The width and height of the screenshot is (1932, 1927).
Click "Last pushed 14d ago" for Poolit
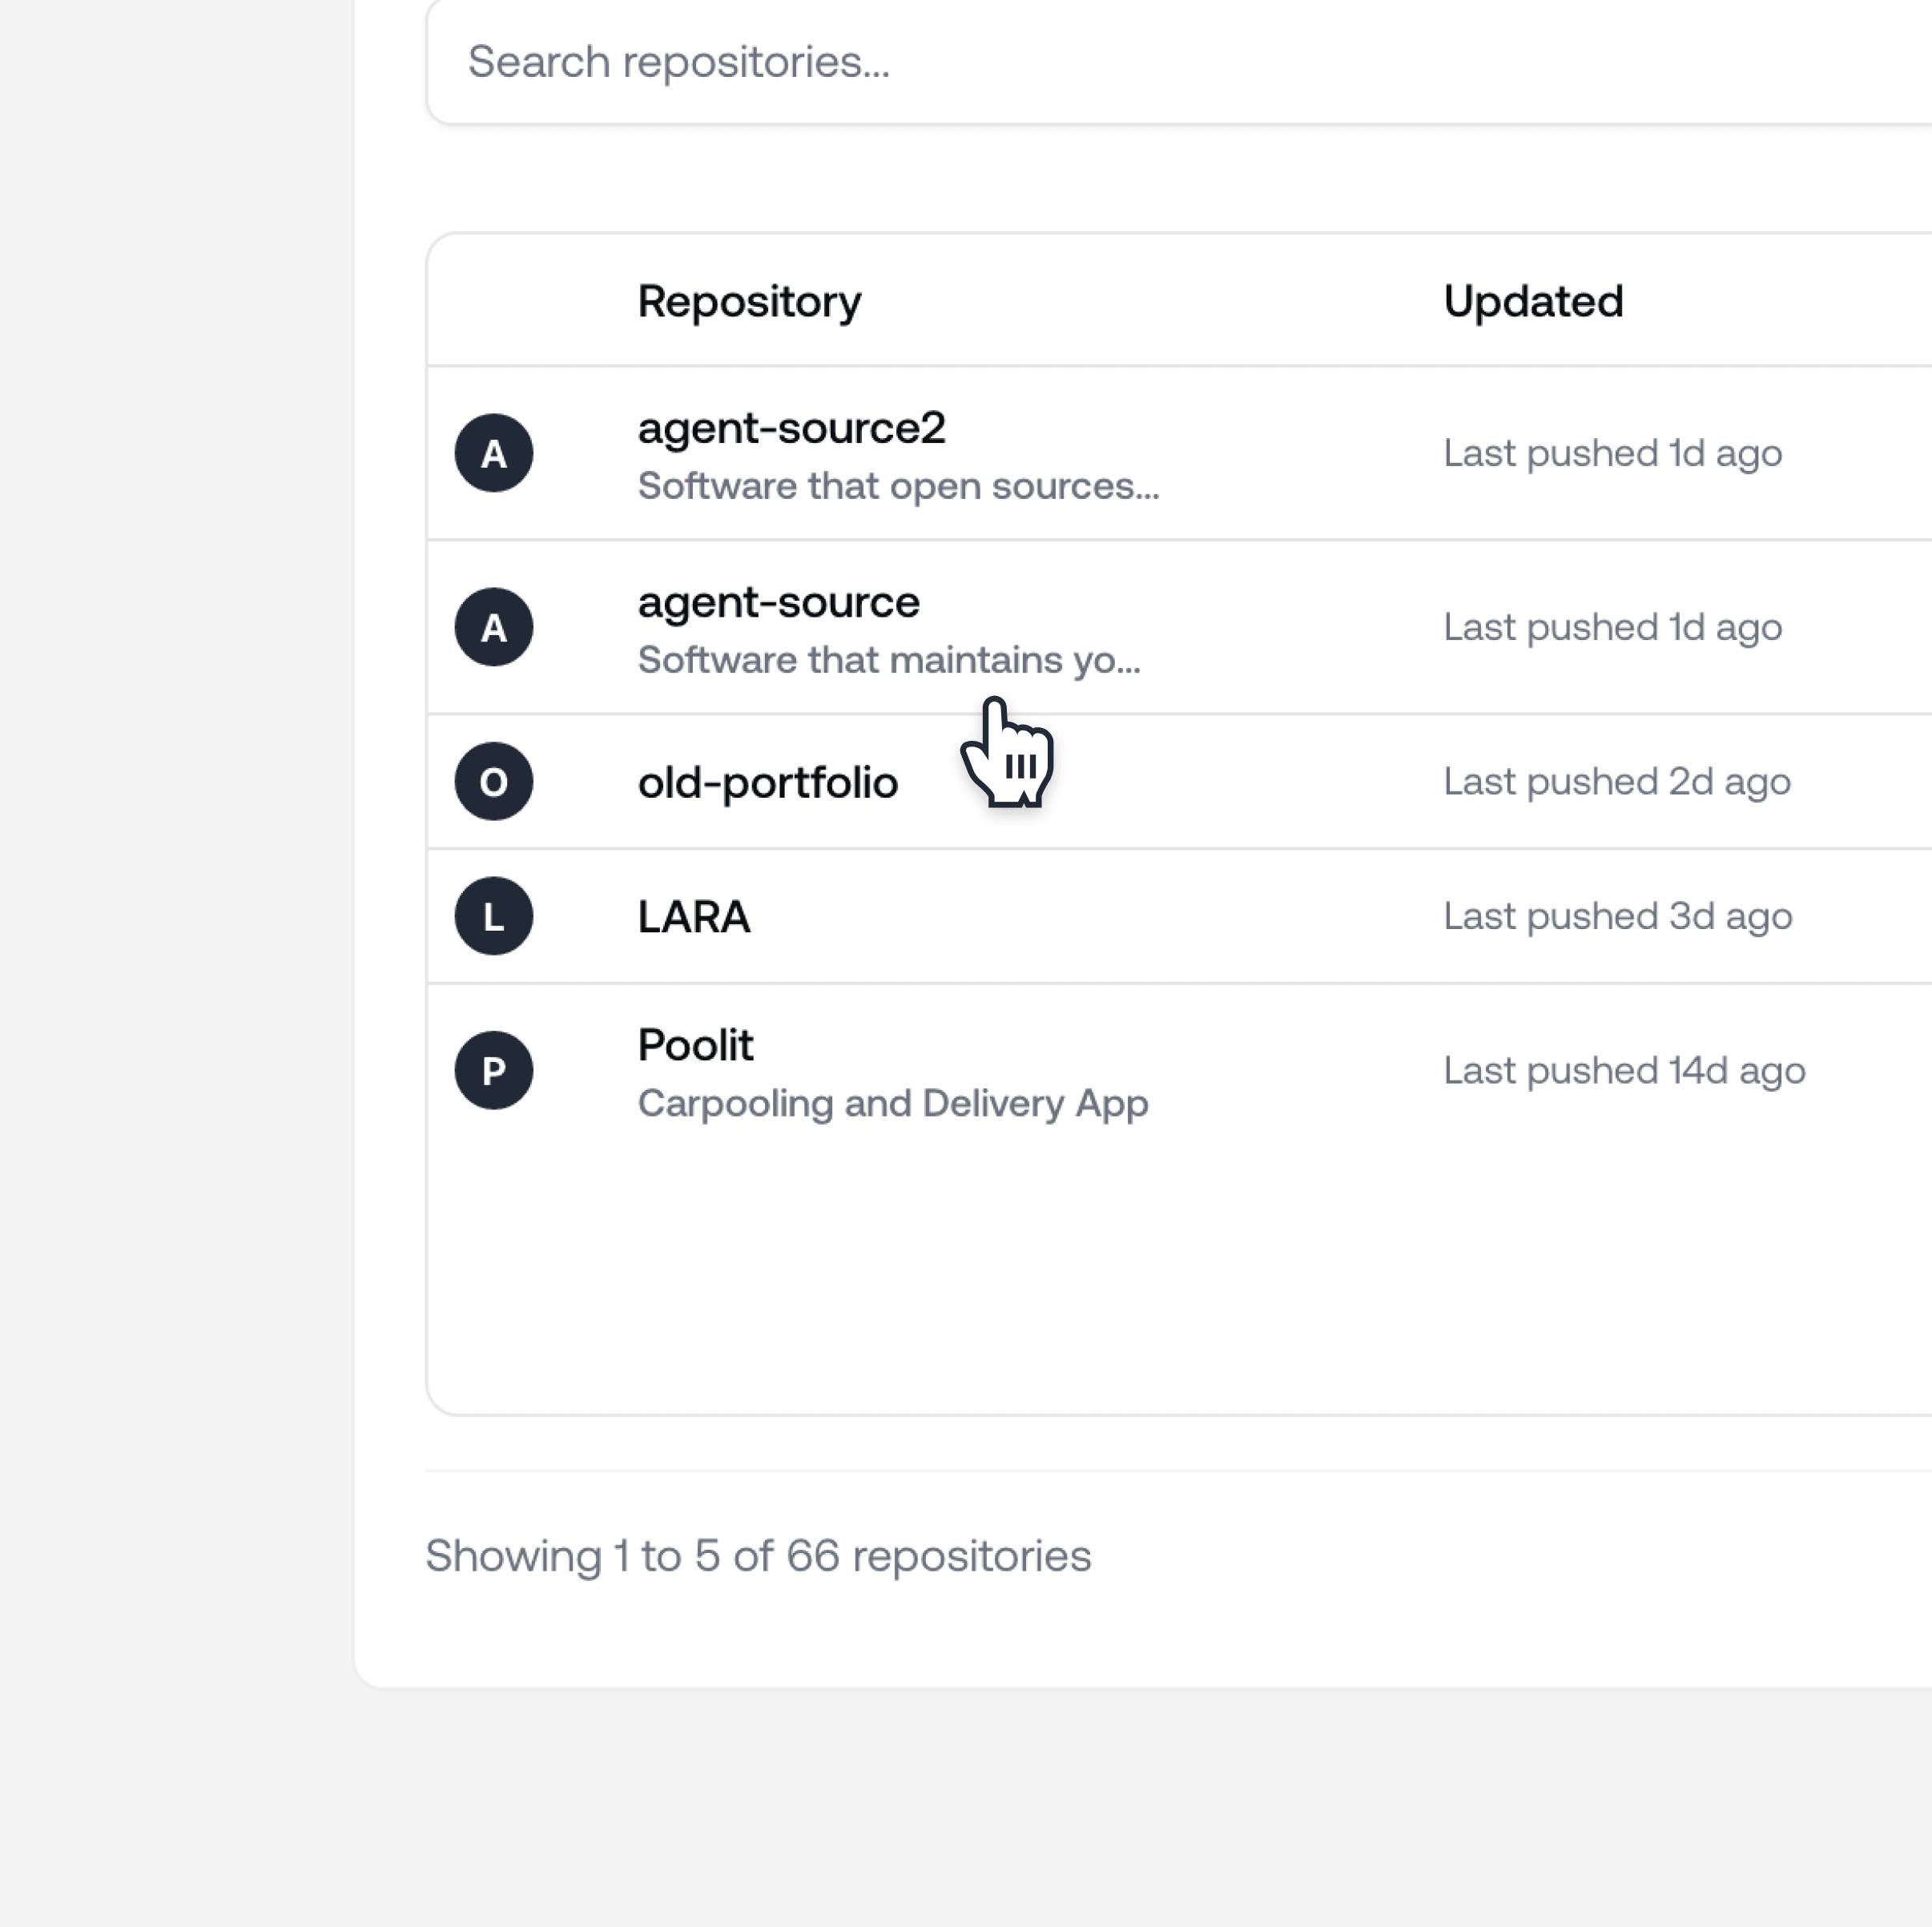coord(1623,1070)
